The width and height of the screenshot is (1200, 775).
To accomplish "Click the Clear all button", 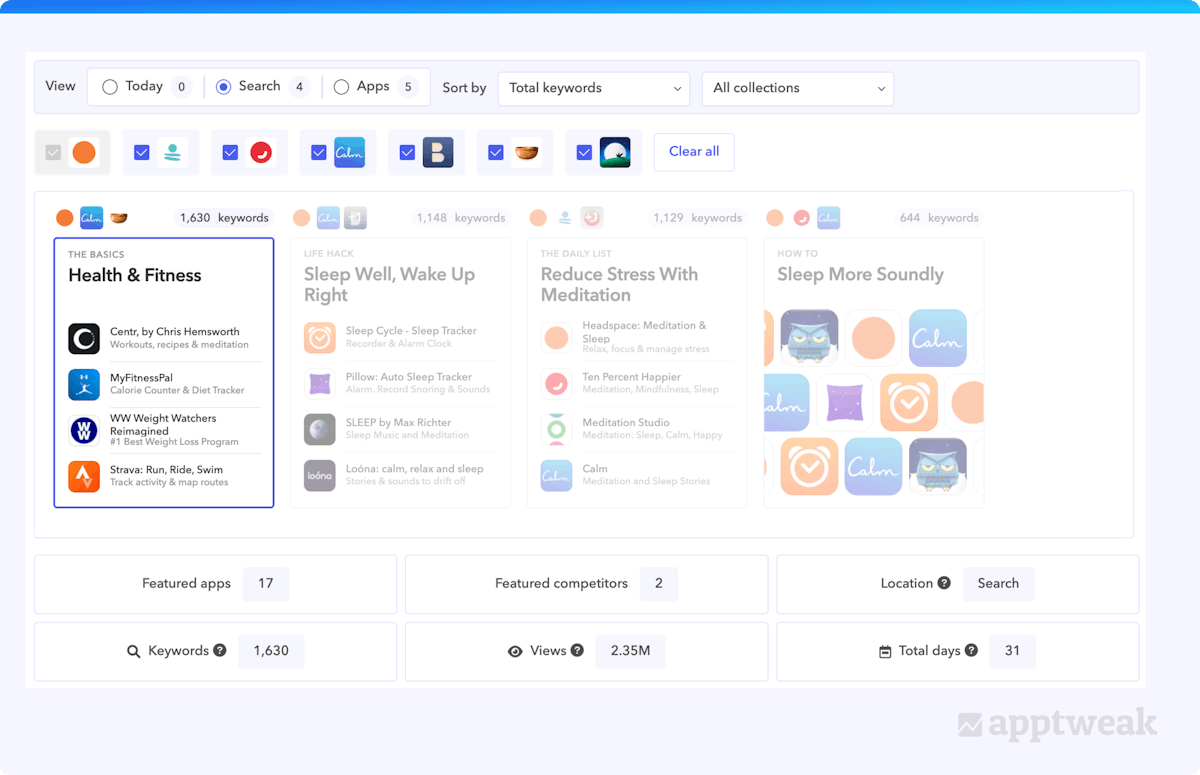I will (x=694, y=151).
